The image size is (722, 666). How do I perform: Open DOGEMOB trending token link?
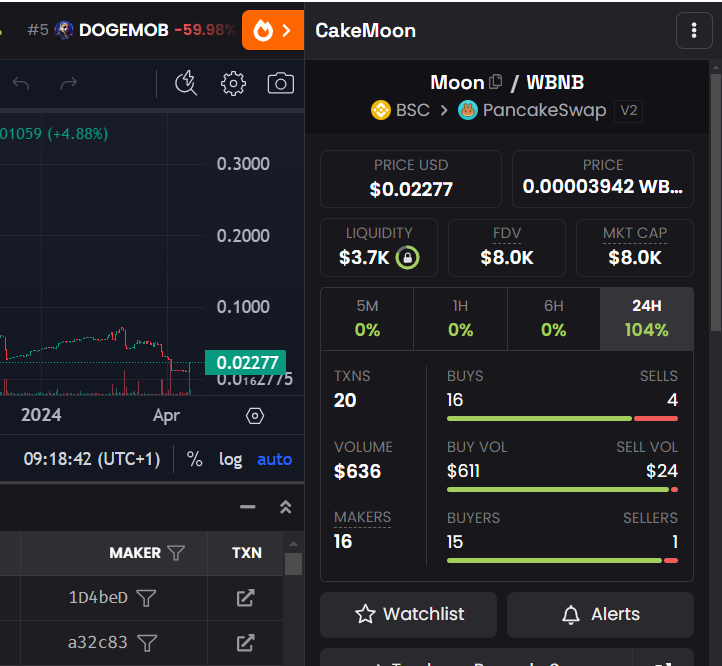pos(132,30)
